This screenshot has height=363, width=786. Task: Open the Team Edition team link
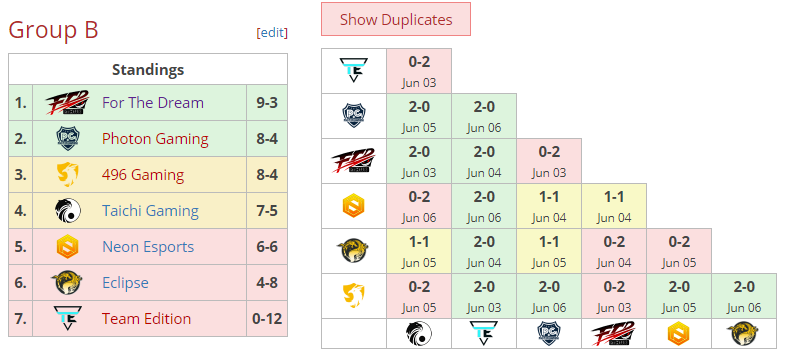pos(146,319)
